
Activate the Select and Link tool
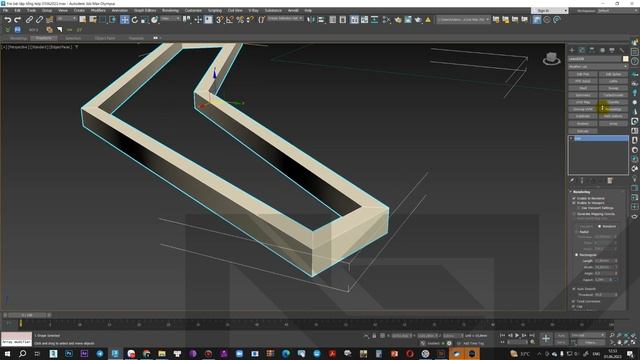pos(29,20)
